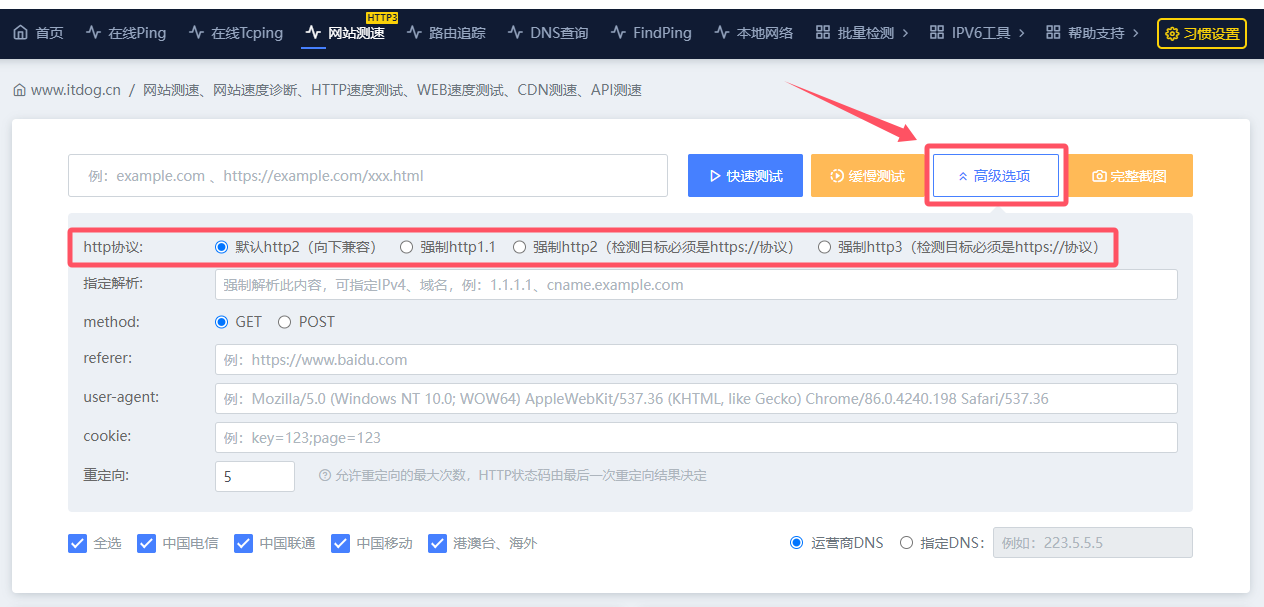Click the play icon on 快速测试 button
This screenshot has height=607, width=1264.
pos(714,176)
